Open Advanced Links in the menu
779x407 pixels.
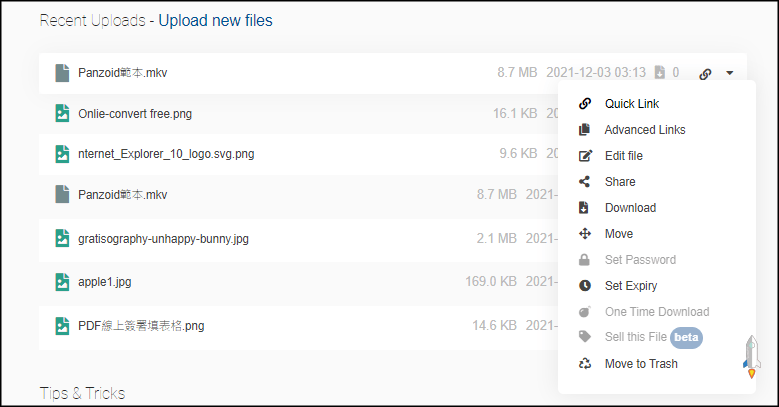coord(644,130)
